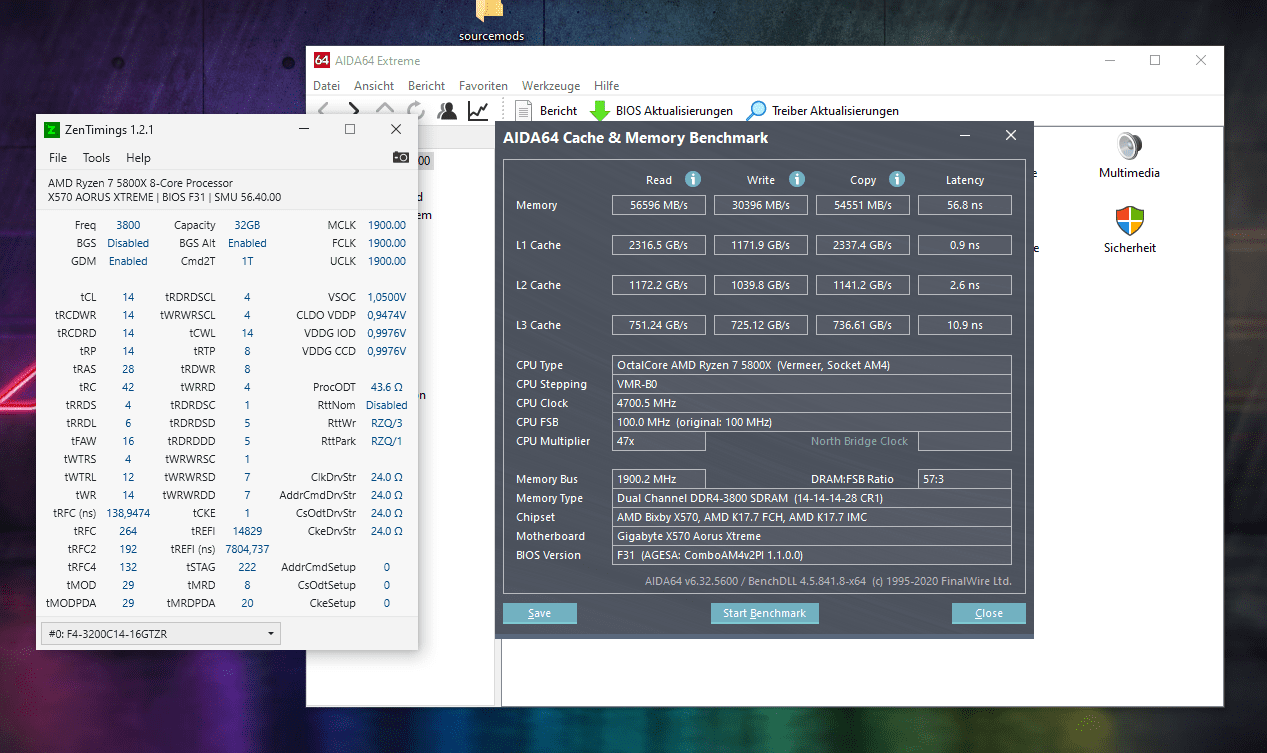Click the Close button in benchmark dialog
The width and height of the screenshot is (1267, 753).
[x=989, y=613]
